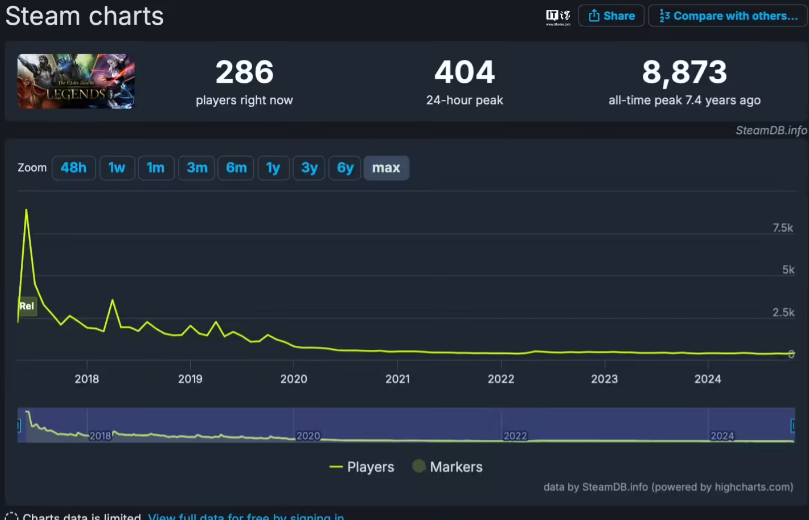Viewport: 809px width, 520px height.
Task: Select the 1m zoom range
Action: (156, 168)
